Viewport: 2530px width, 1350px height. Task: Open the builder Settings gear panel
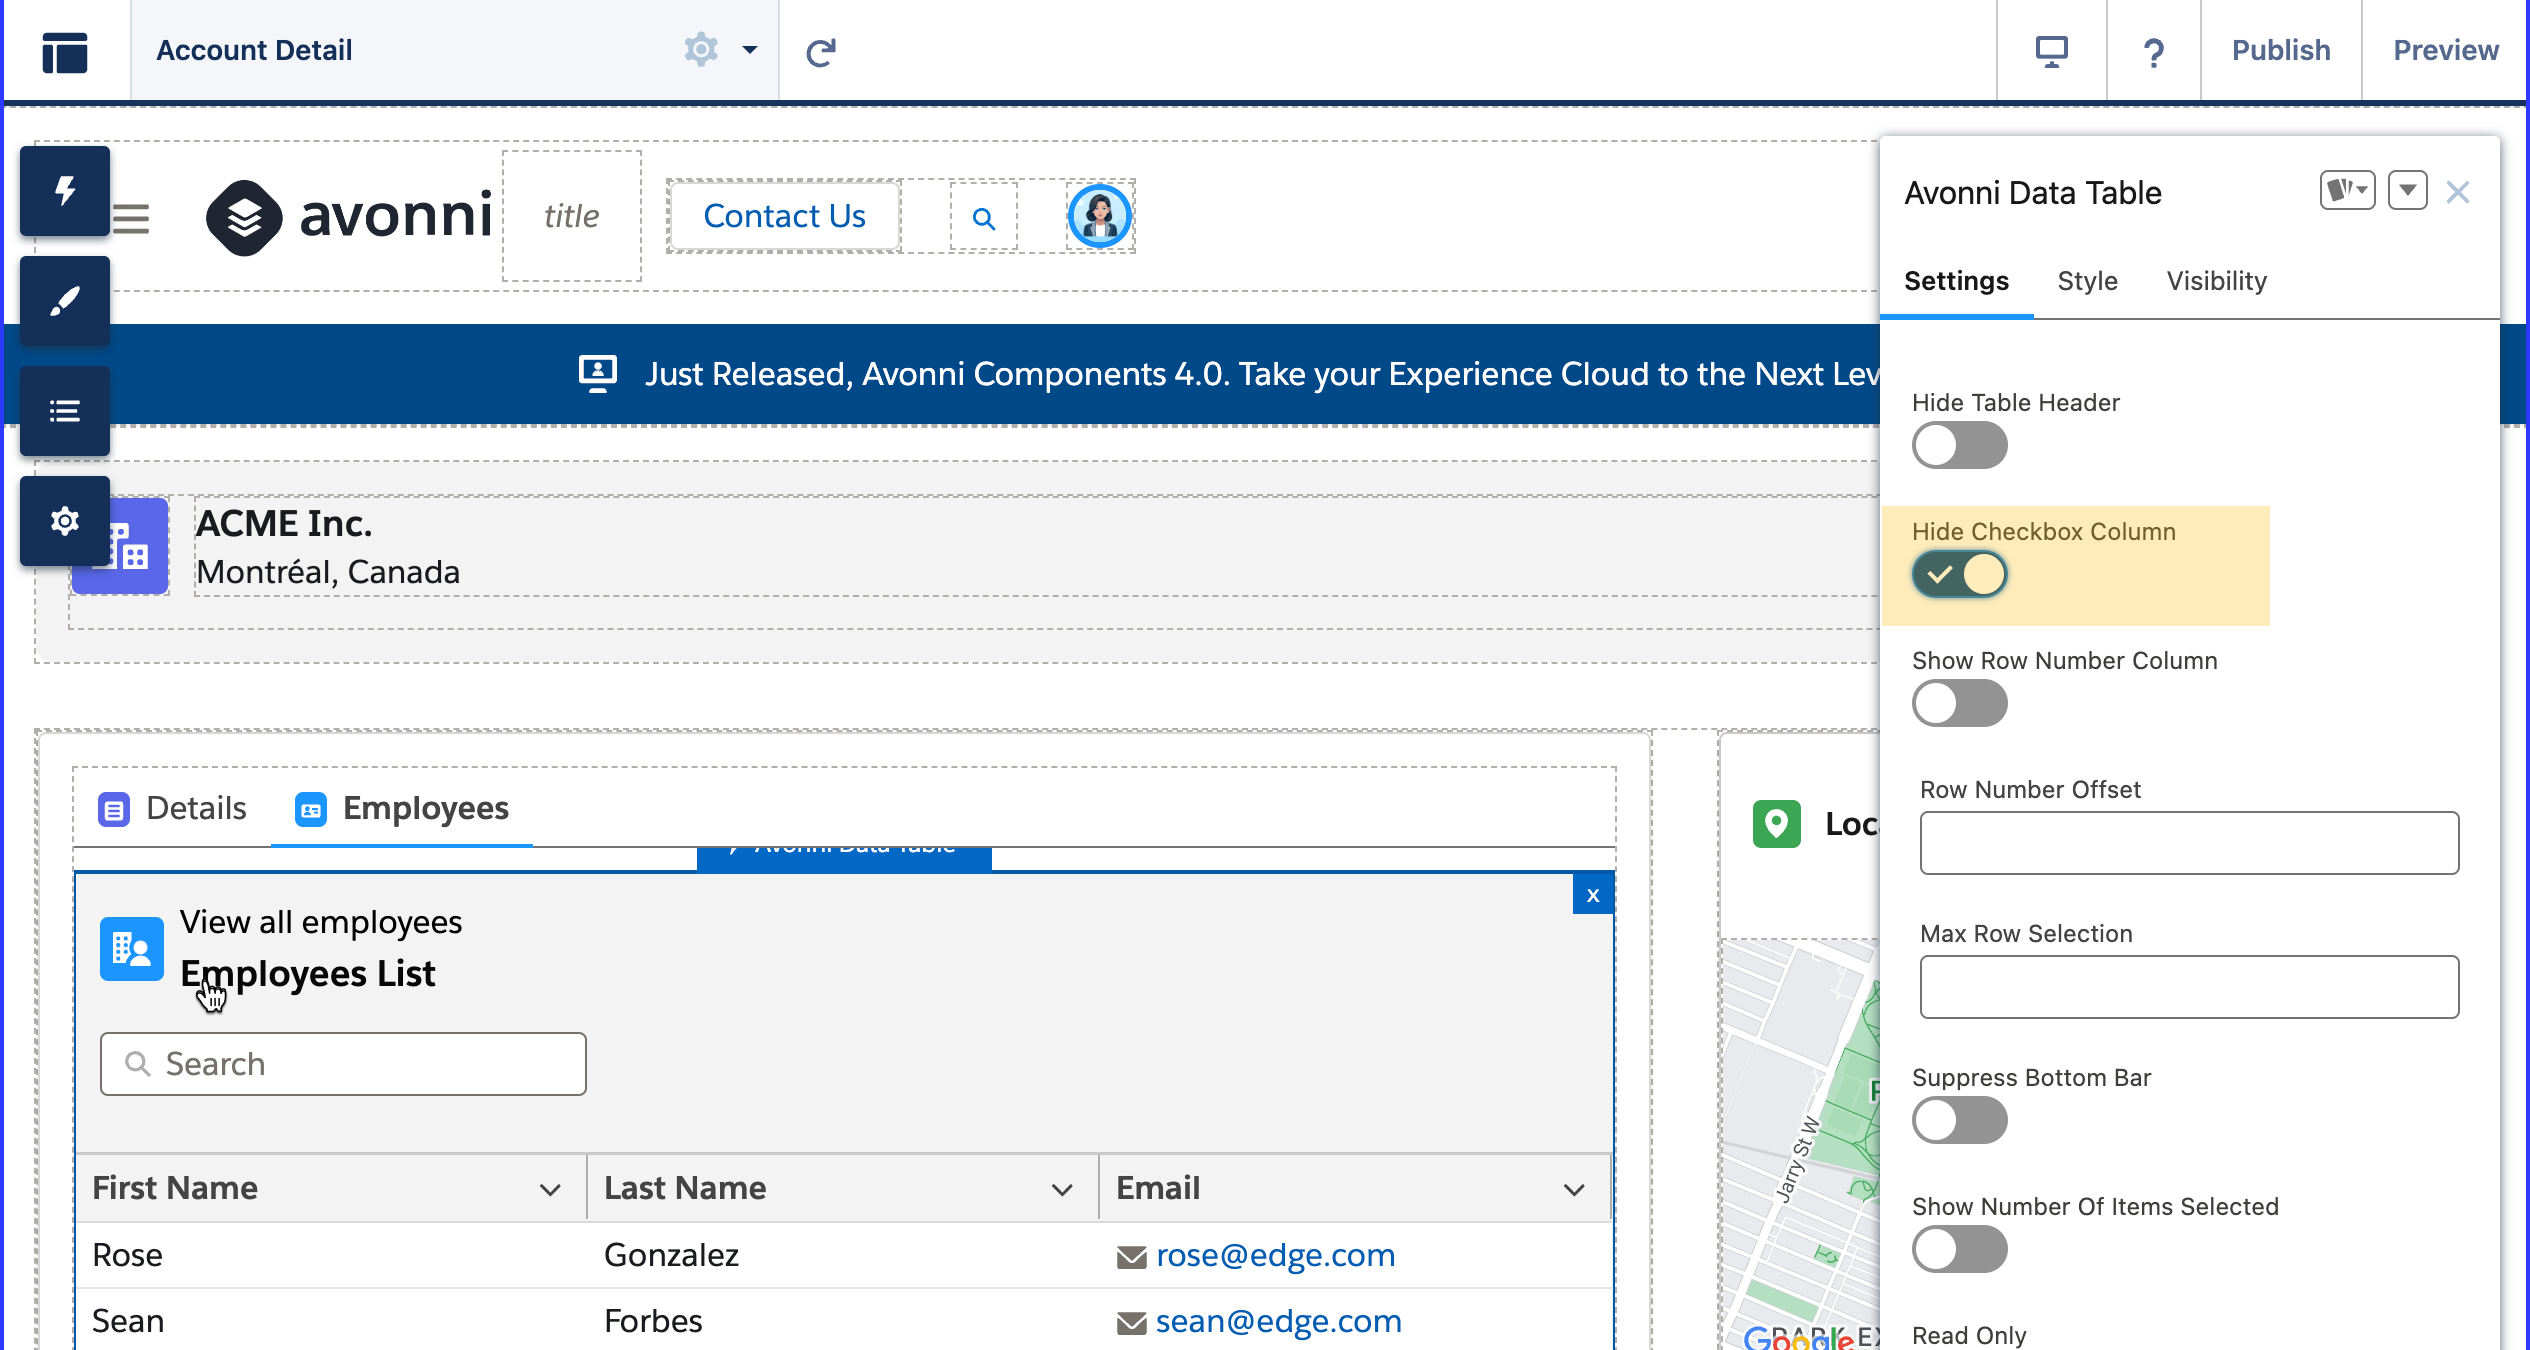[65, 521]
